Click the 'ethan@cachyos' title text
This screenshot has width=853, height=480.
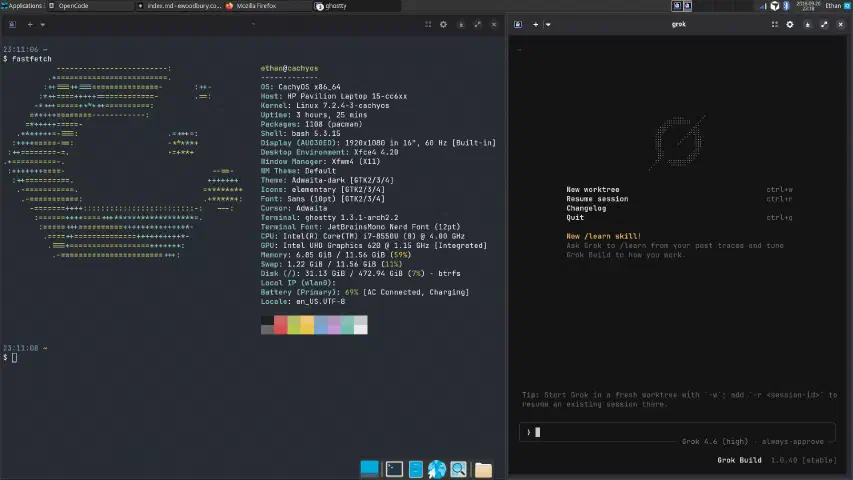click(x=289, y=68)
